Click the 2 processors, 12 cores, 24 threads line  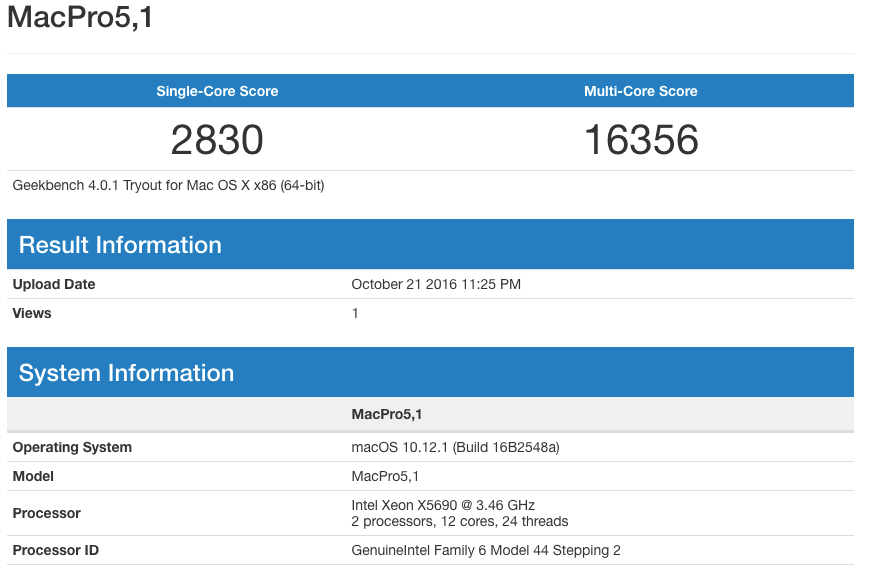pyautogui.click(x=460, y=521)
